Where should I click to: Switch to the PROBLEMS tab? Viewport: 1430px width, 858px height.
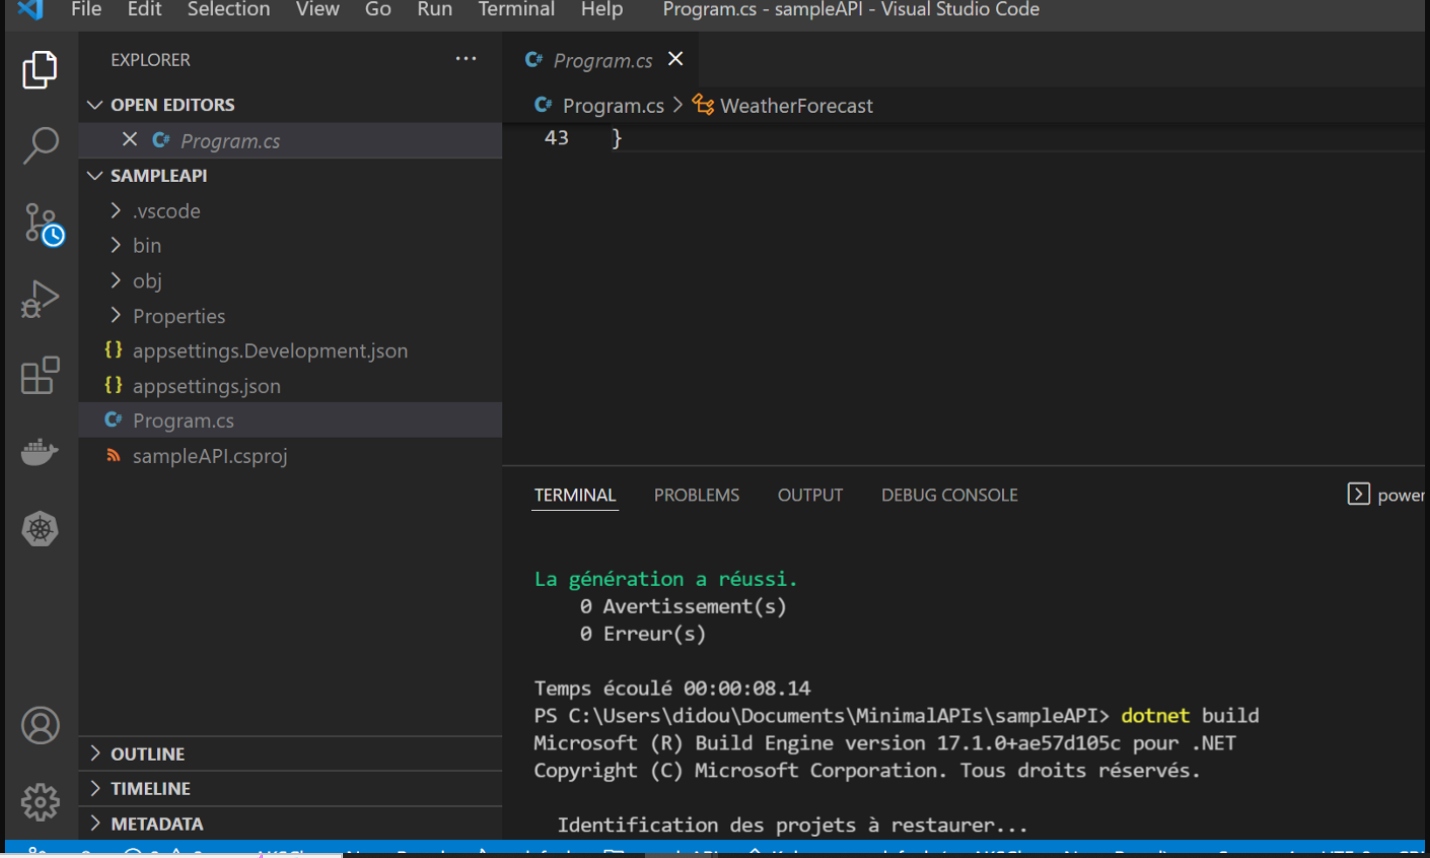tap(696, 495)
